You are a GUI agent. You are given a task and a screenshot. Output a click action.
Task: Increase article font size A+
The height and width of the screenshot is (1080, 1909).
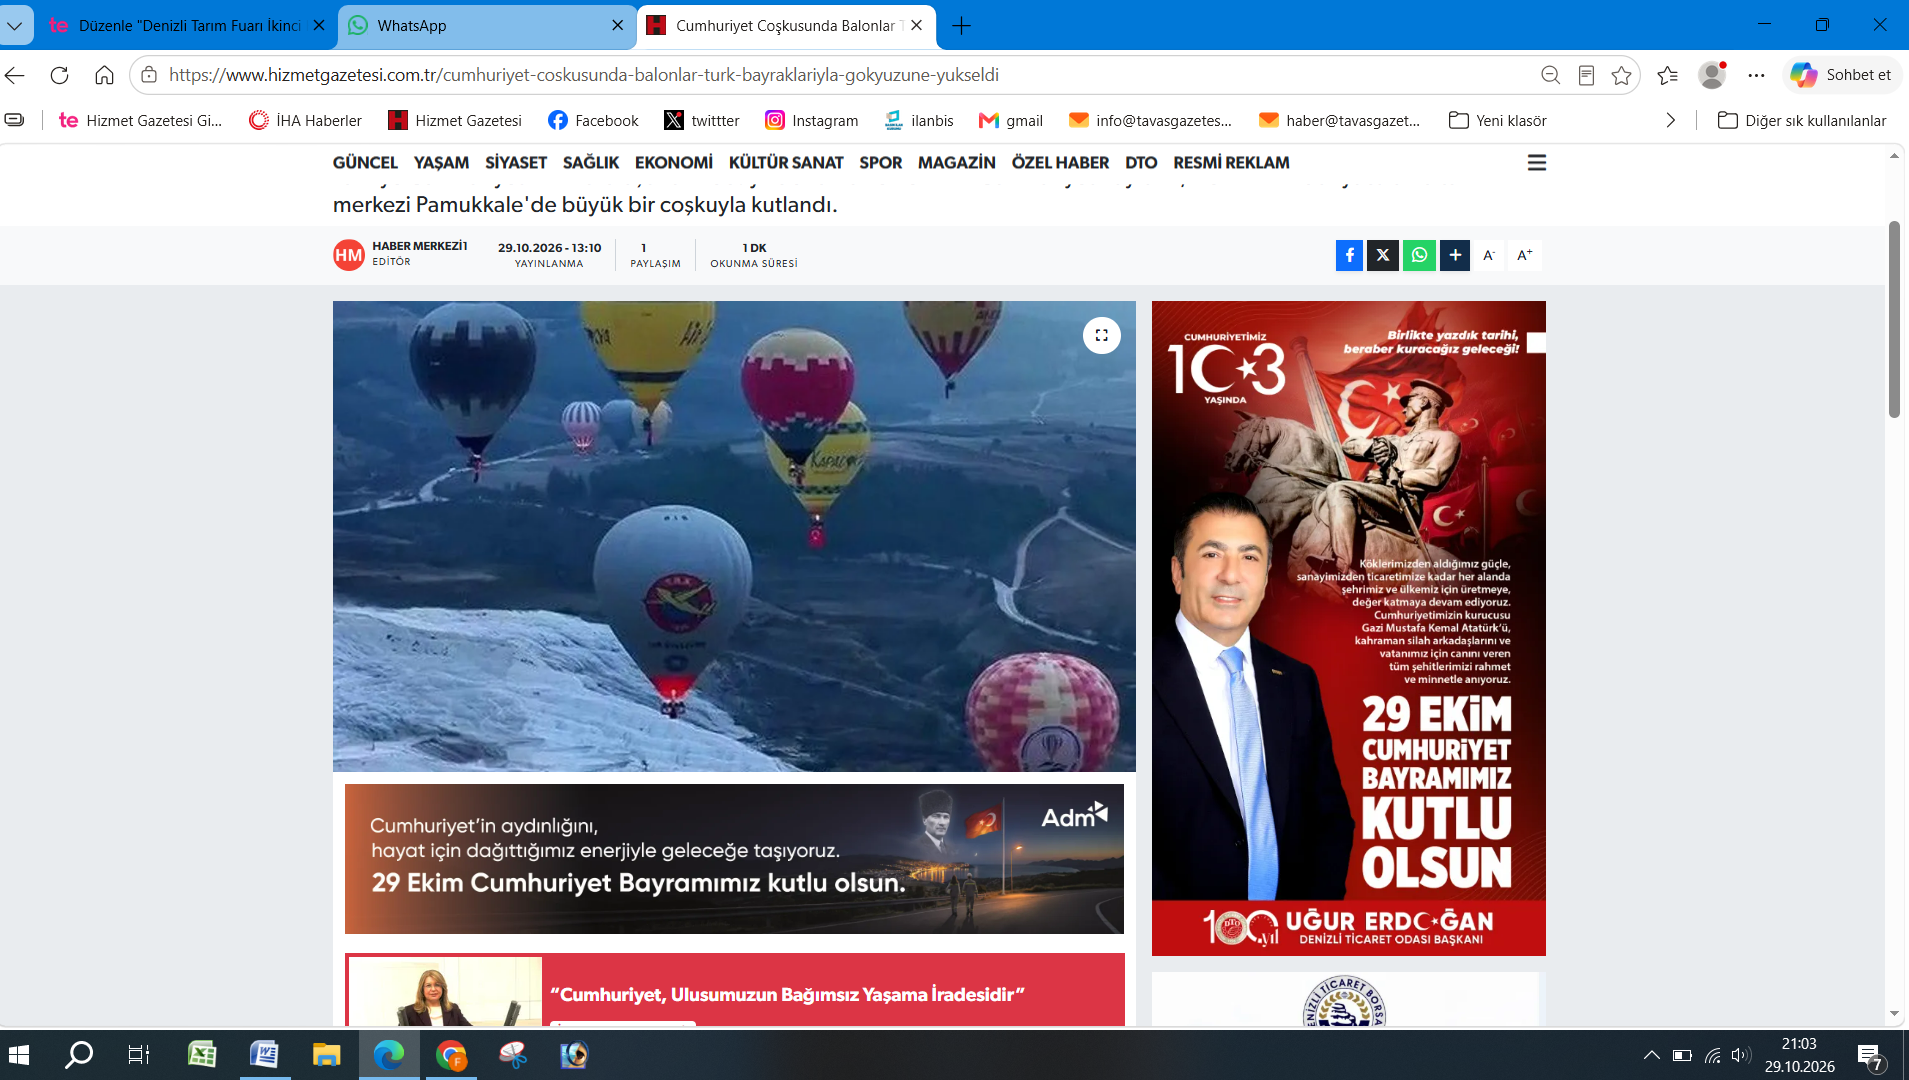(1525, 255)
